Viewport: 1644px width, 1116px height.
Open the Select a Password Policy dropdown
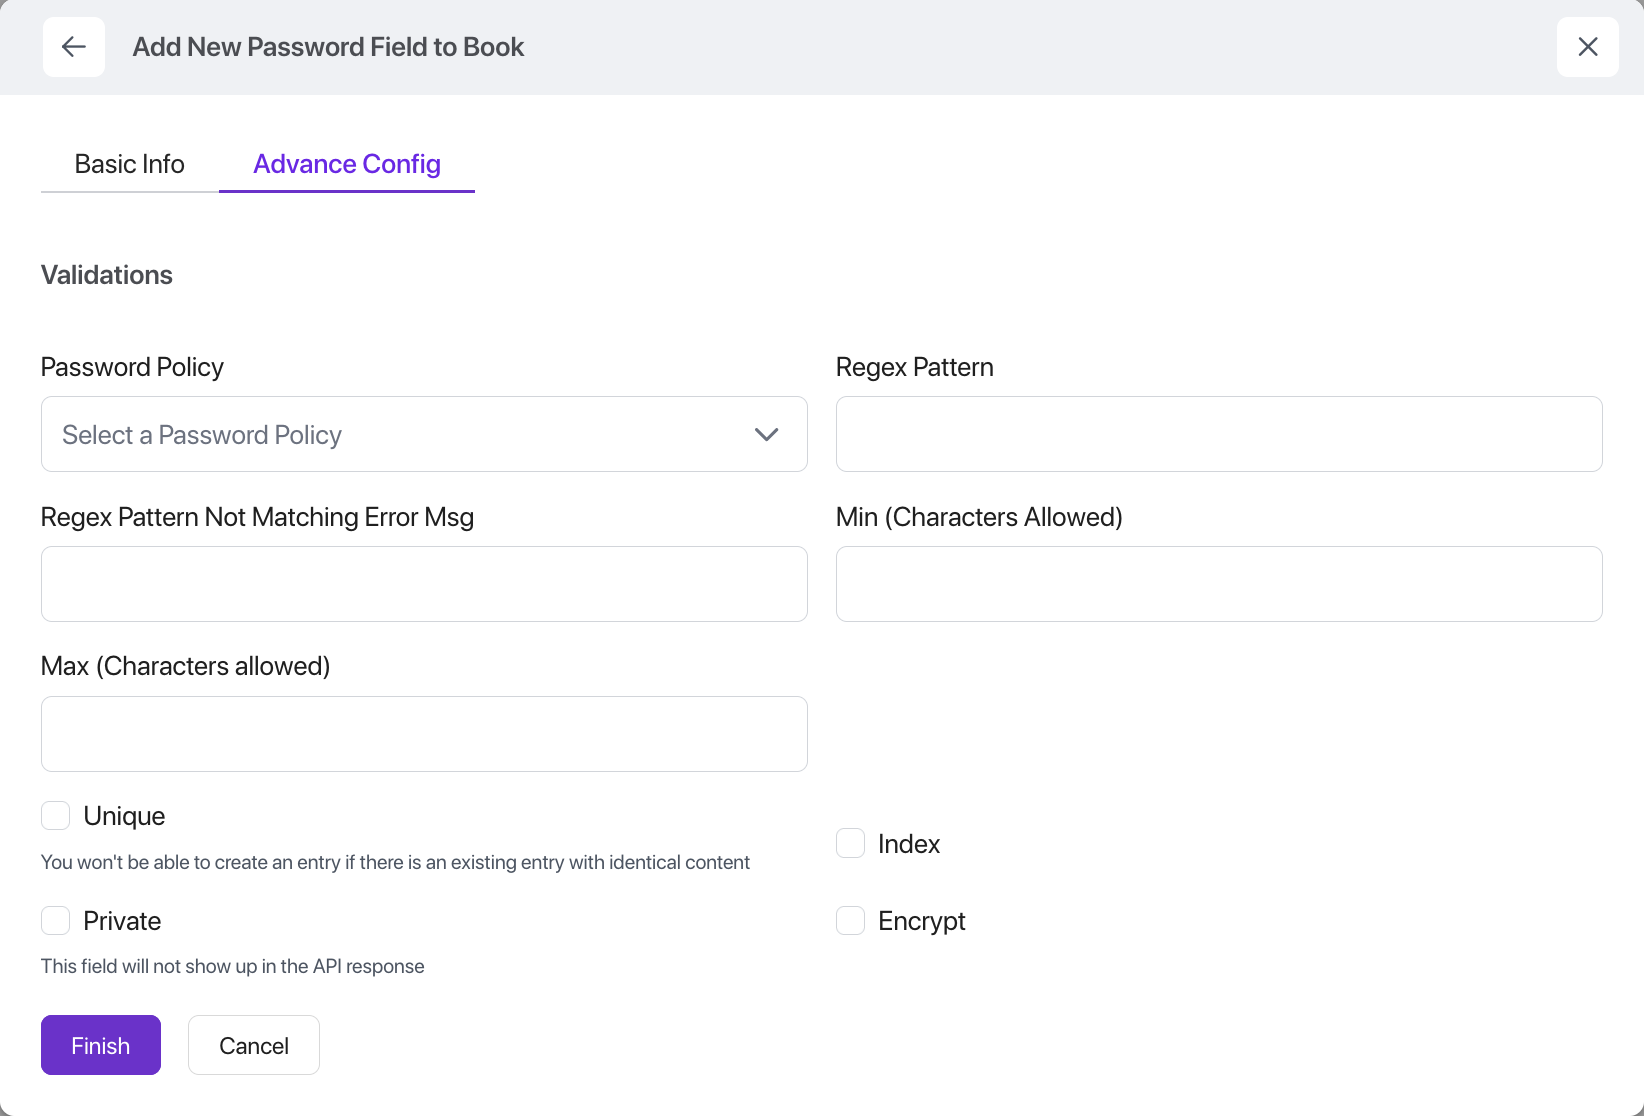[x=400, y=434]
